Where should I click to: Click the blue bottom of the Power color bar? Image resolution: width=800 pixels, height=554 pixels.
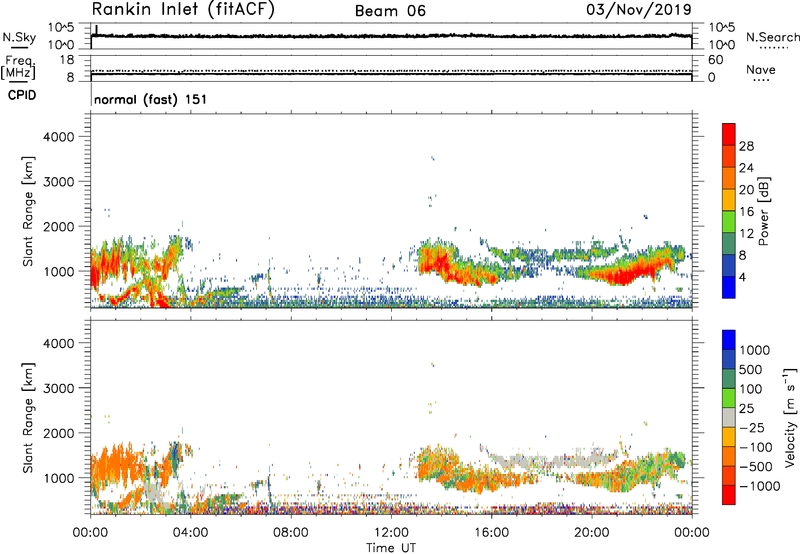tap(729, 287)
